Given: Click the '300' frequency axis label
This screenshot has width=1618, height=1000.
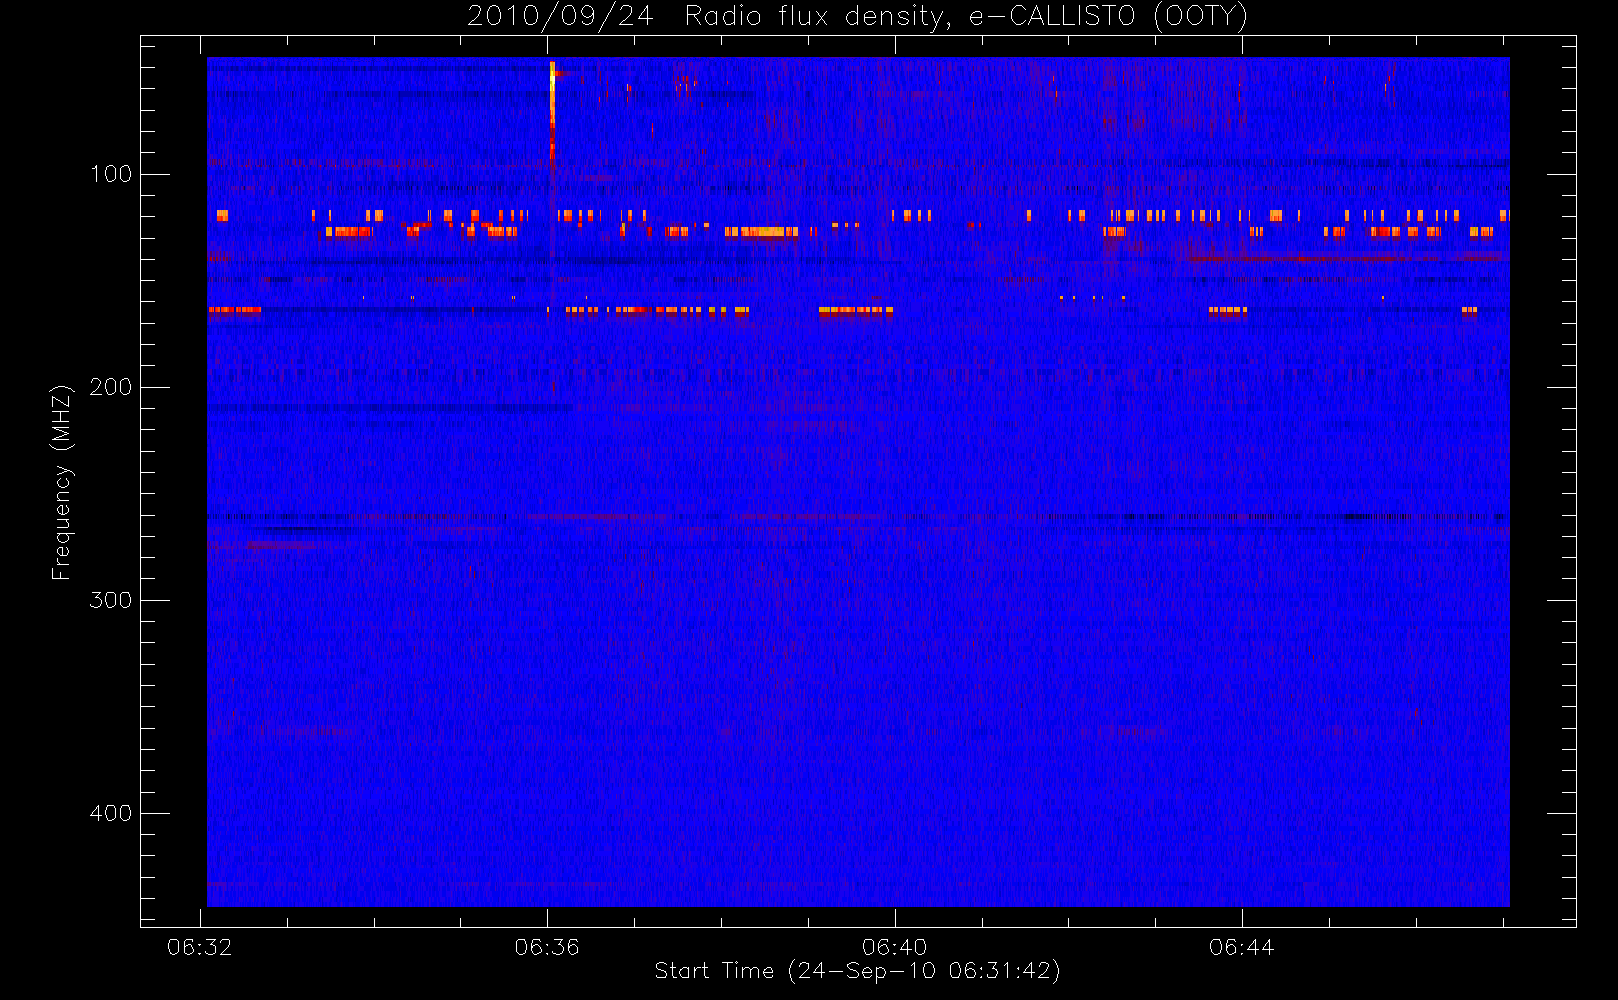Looking at the screenshot, I should pyautogui.click(x=111, y=600).
